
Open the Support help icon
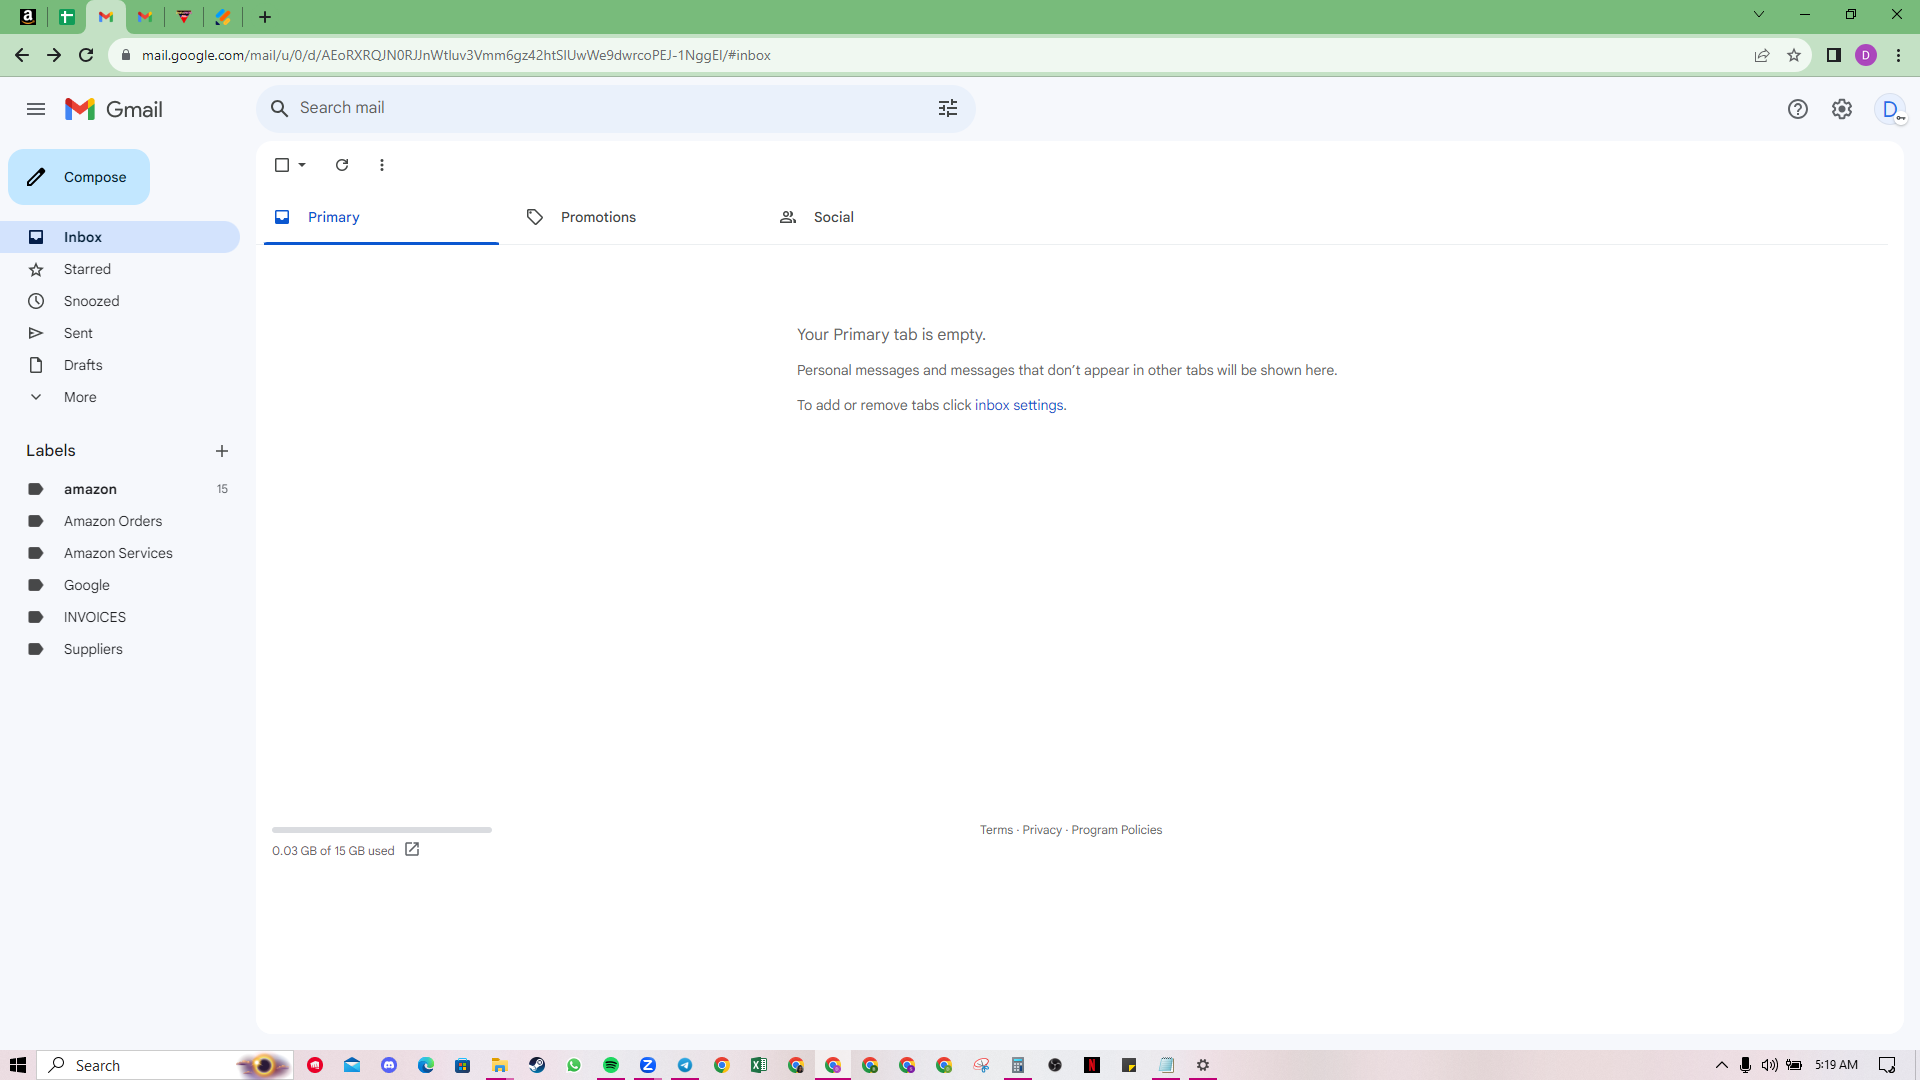tap(1798, 109)
